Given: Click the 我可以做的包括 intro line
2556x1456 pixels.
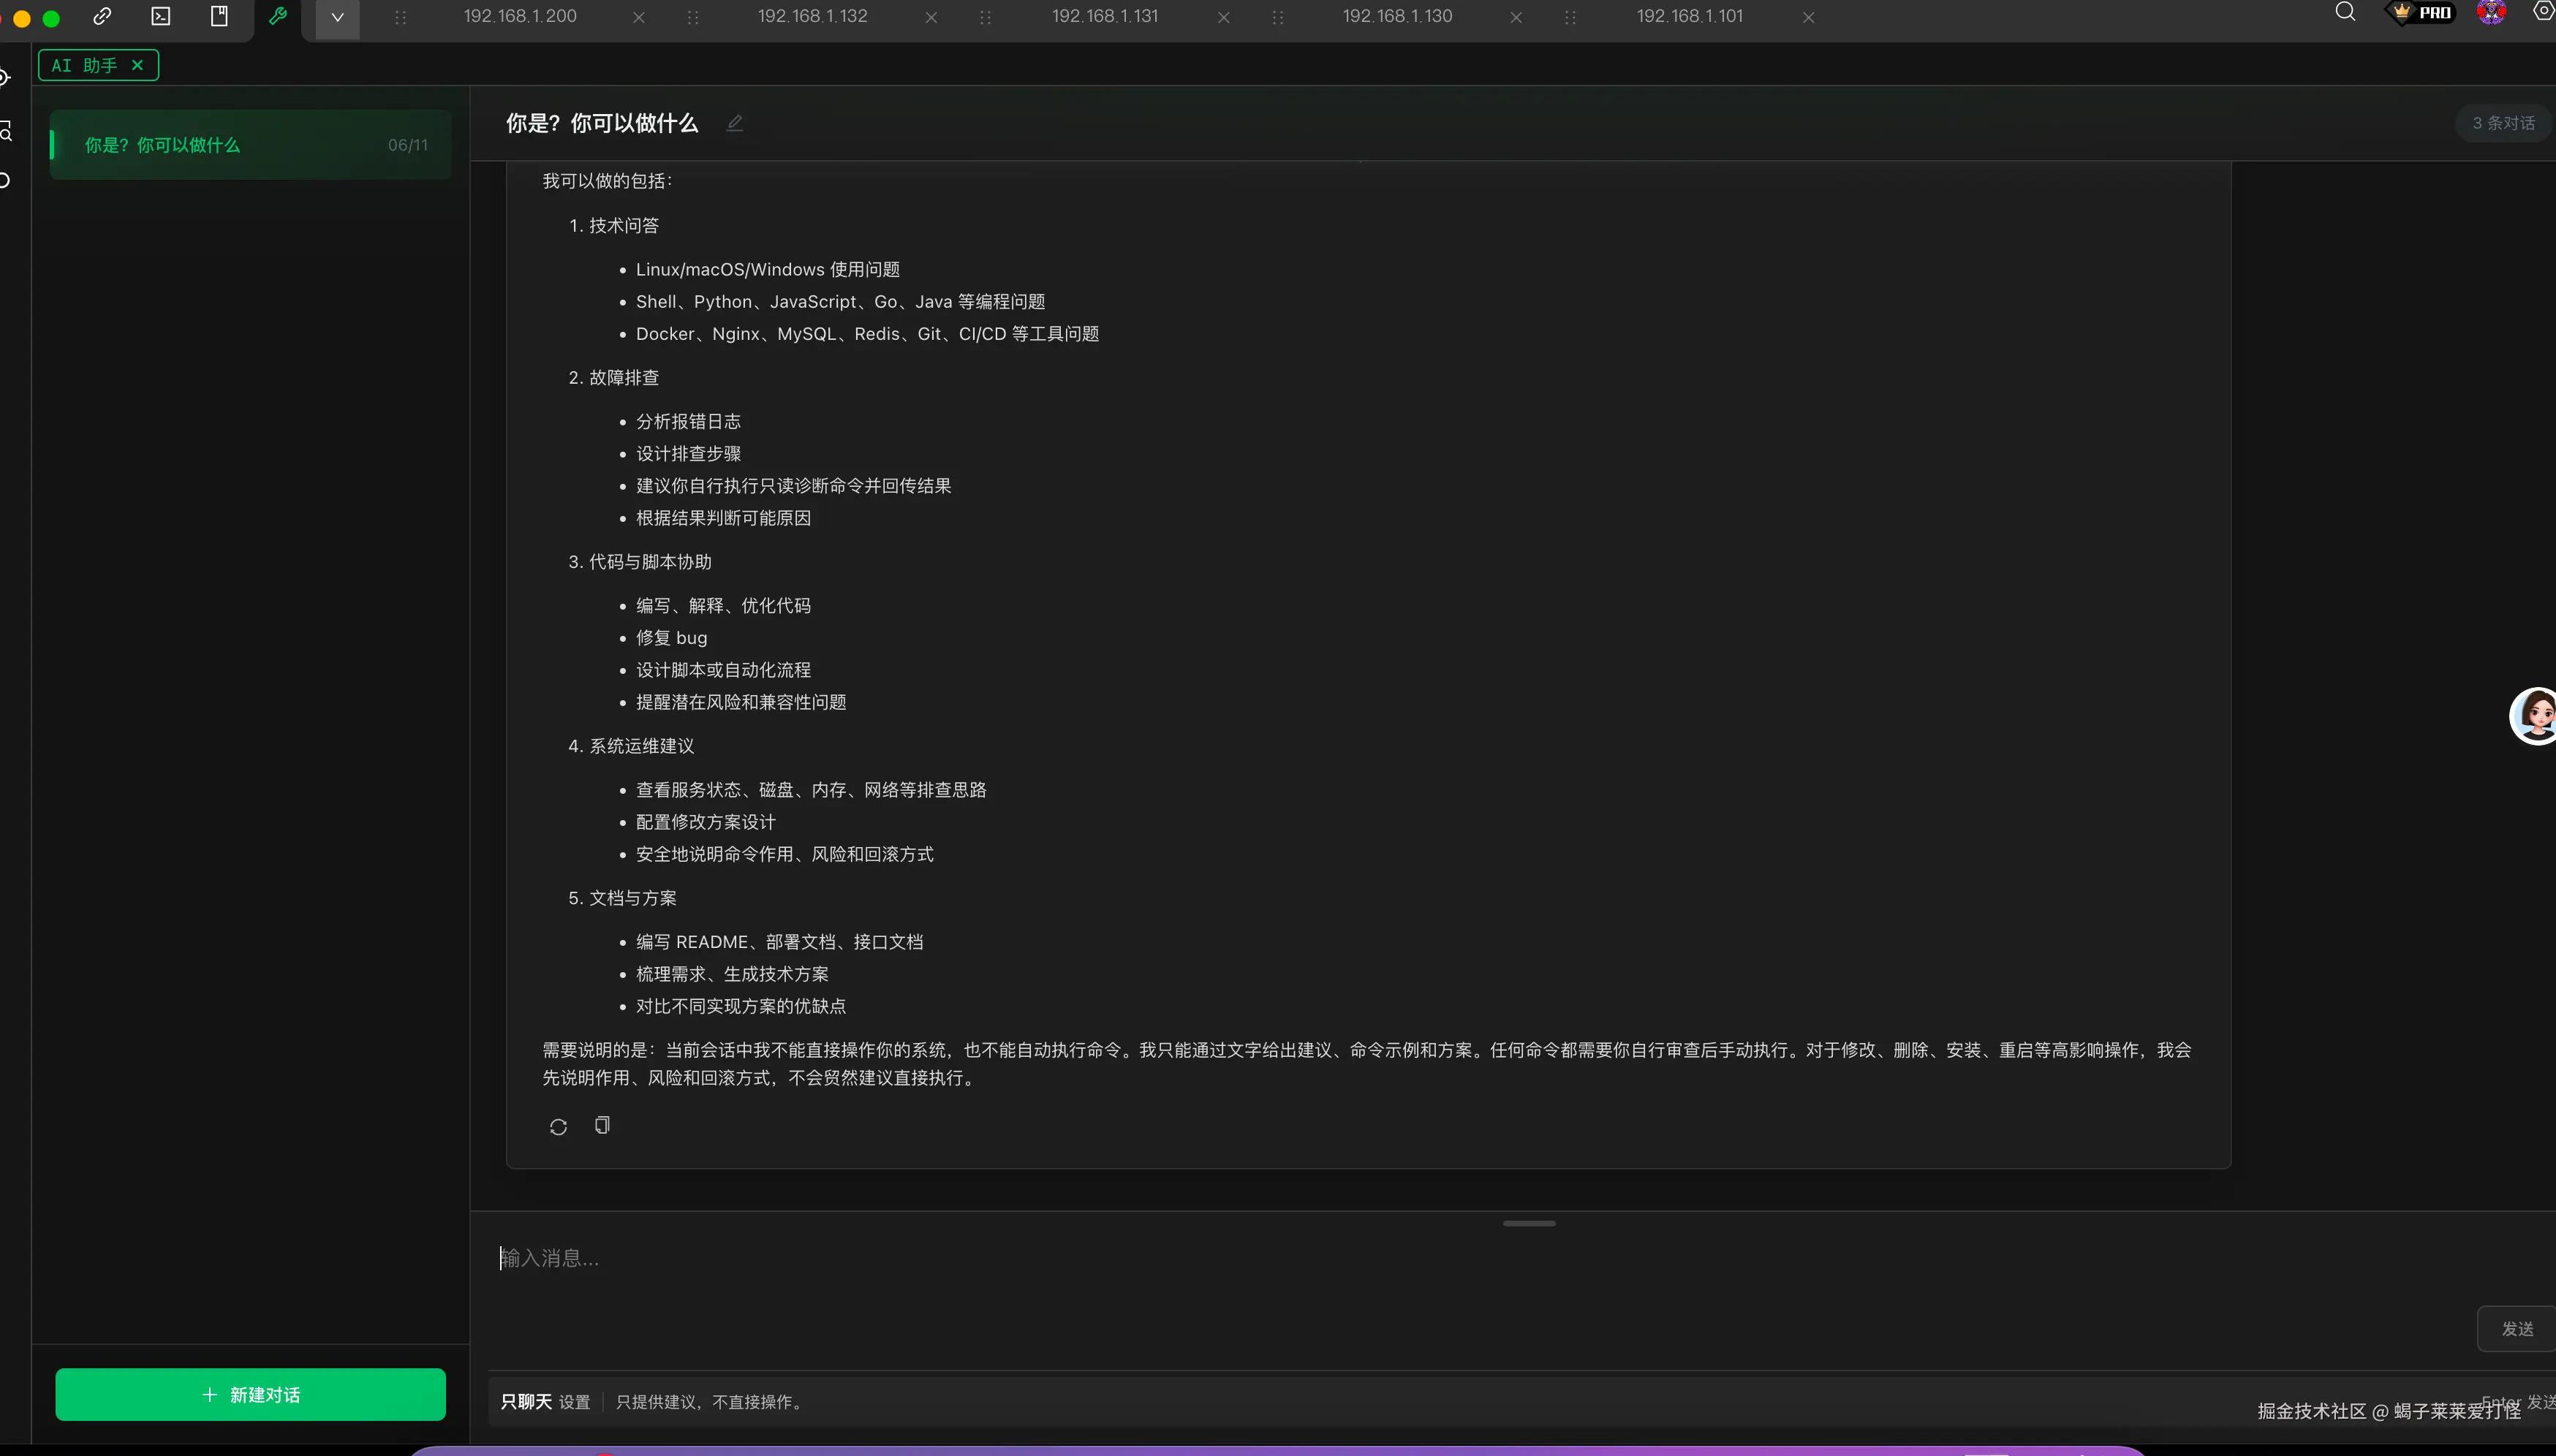Looking at the screenshot, I should [608, 181].
